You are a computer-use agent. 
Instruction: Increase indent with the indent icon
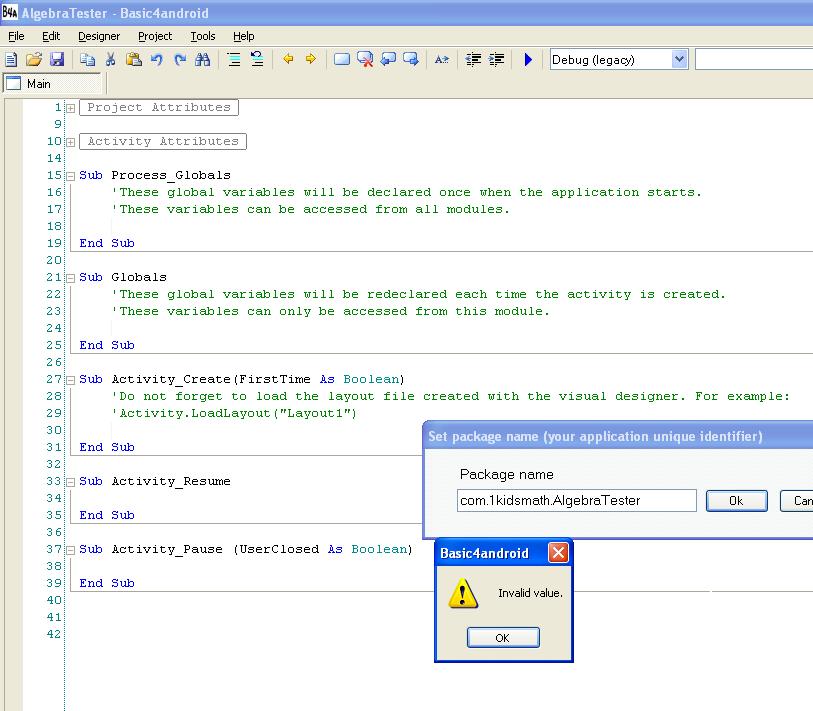496,60
